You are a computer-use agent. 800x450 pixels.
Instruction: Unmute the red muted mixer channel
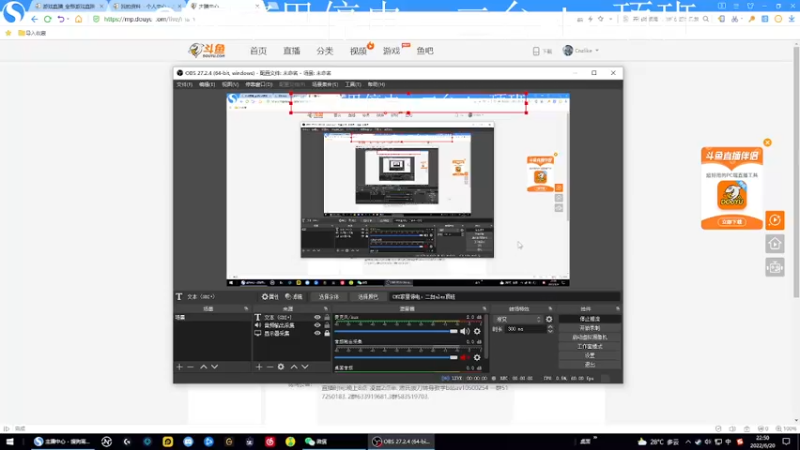pos(464,357)
